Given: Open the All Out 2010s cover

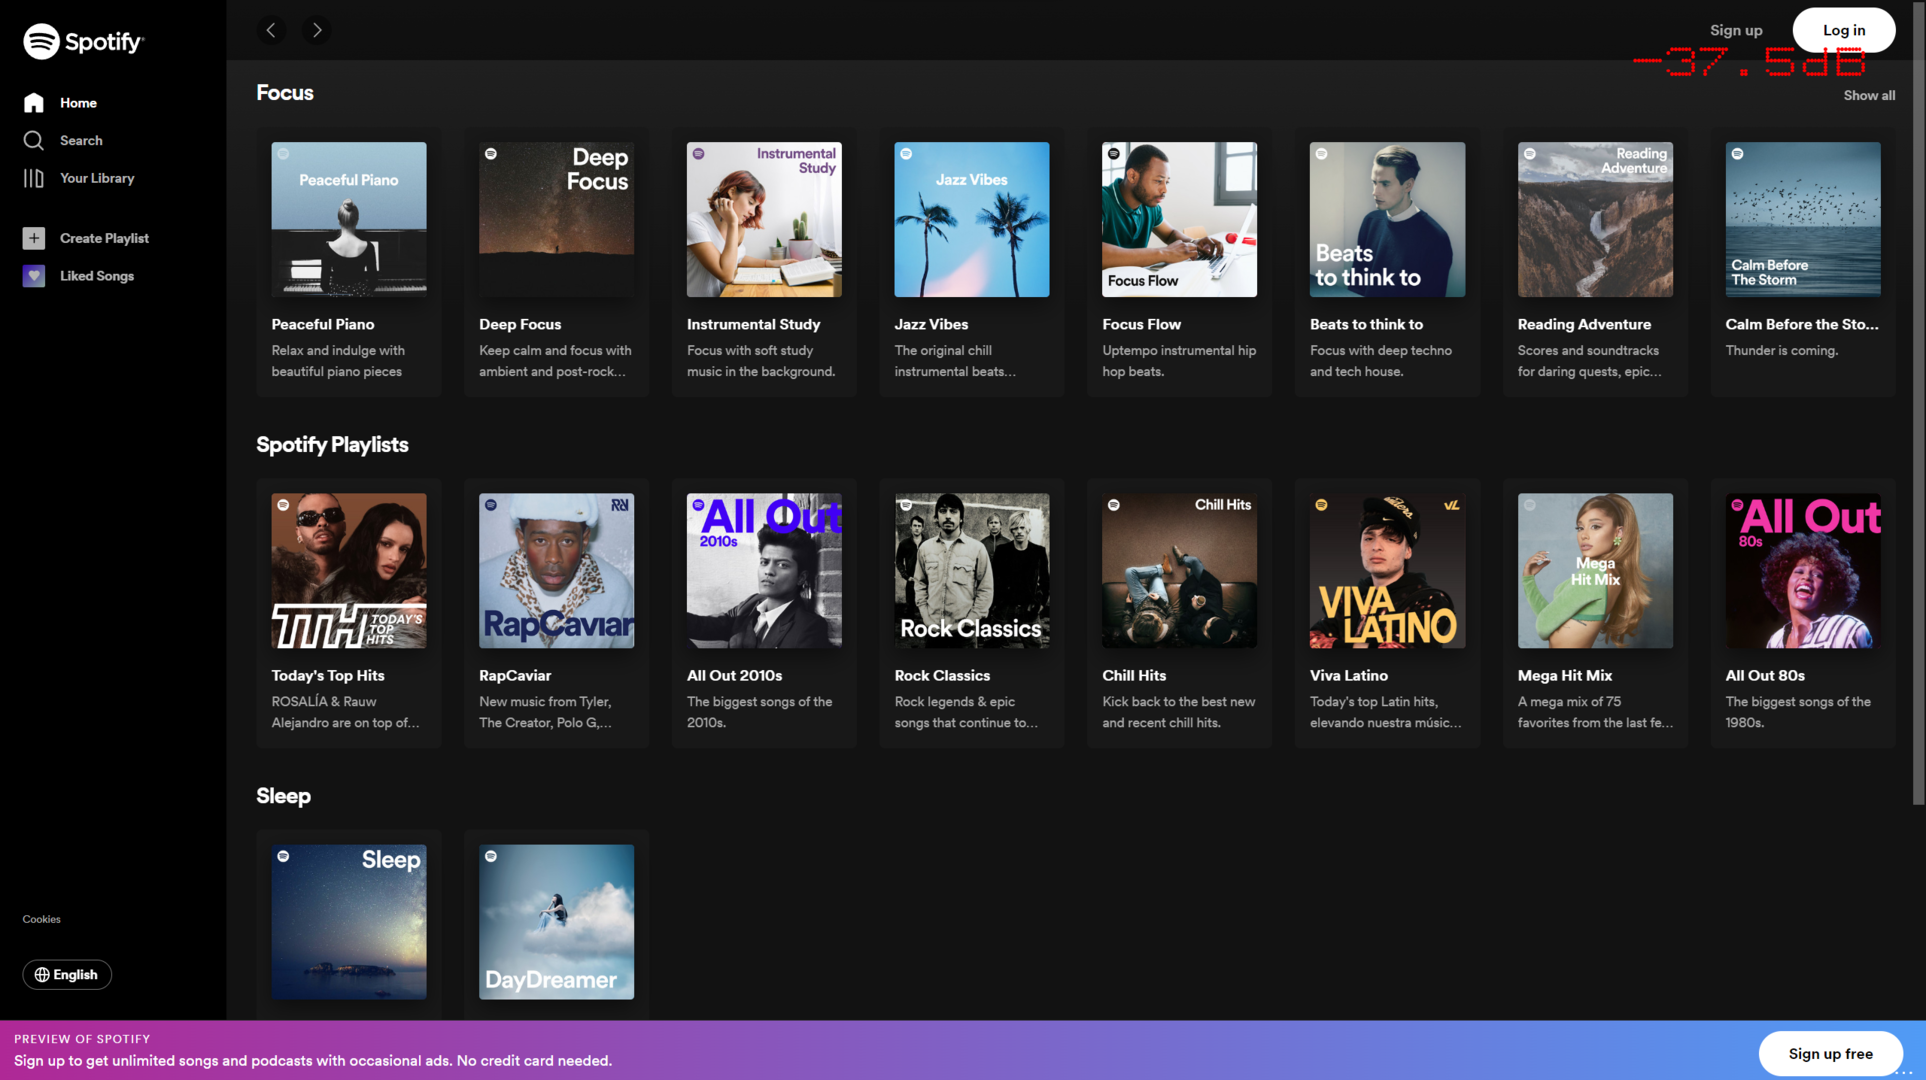Looking at the screenshot, I should point(764,570).
